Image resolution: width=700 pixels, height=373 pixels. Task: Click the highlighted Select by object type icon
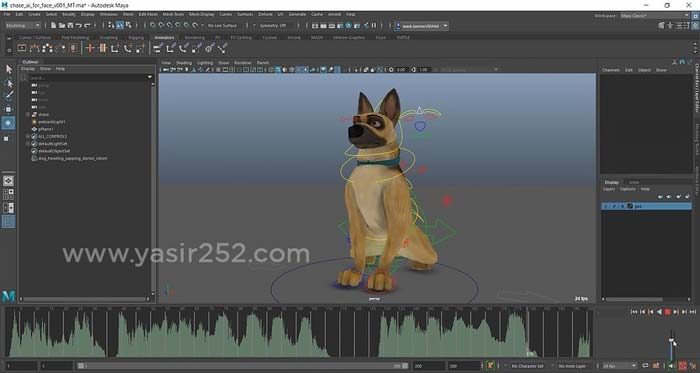[x=120, y=25]
